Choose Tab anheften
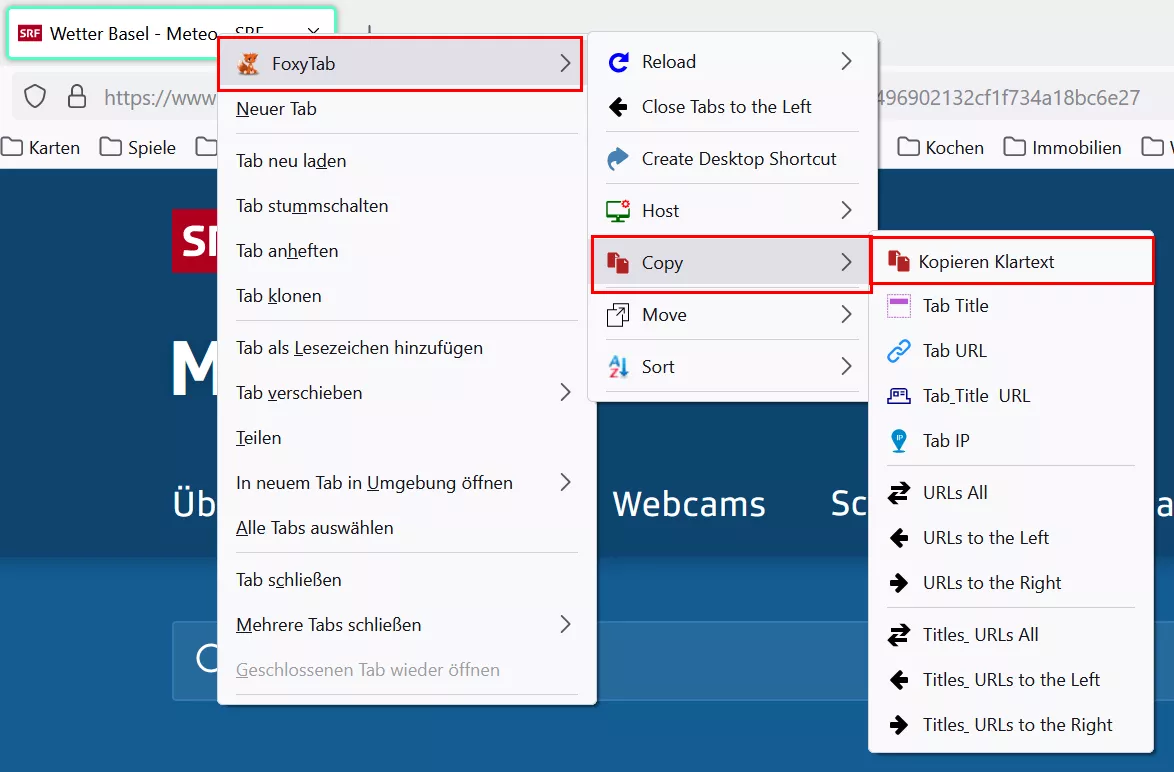The height and width of the screenshot is (772, 1174). point(407,251)
